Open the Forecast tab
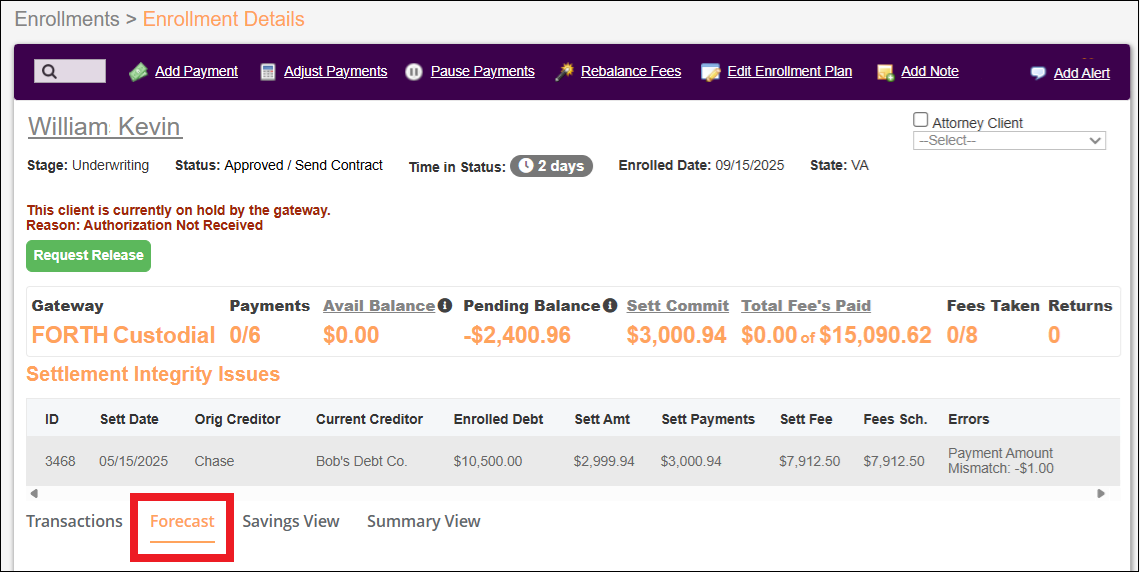Image resolution: width=1140 pixels, height=572 pixels. (x=182, y=521)
